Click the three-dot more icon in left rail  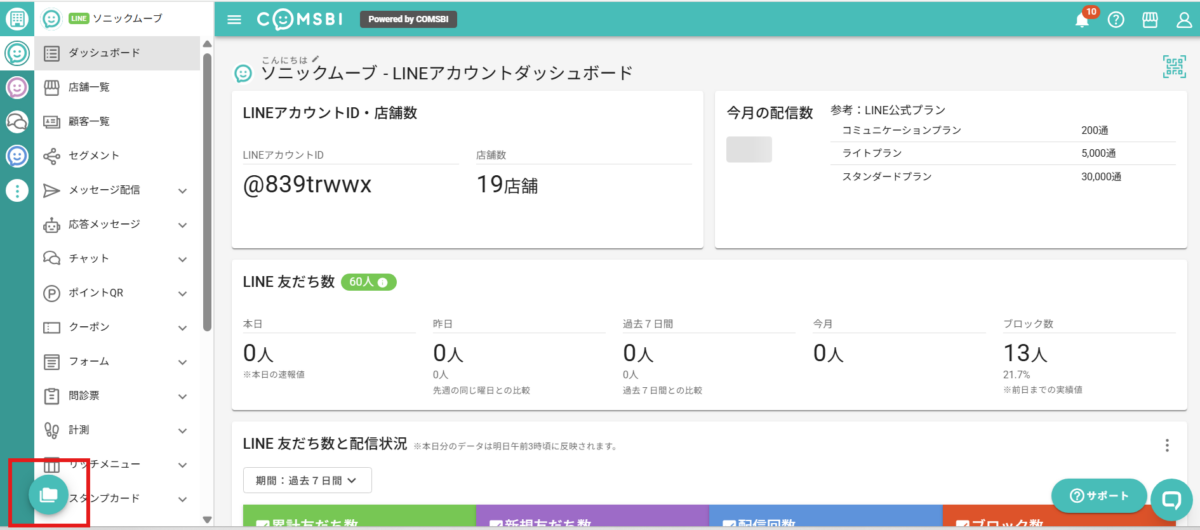click(17, 190)
